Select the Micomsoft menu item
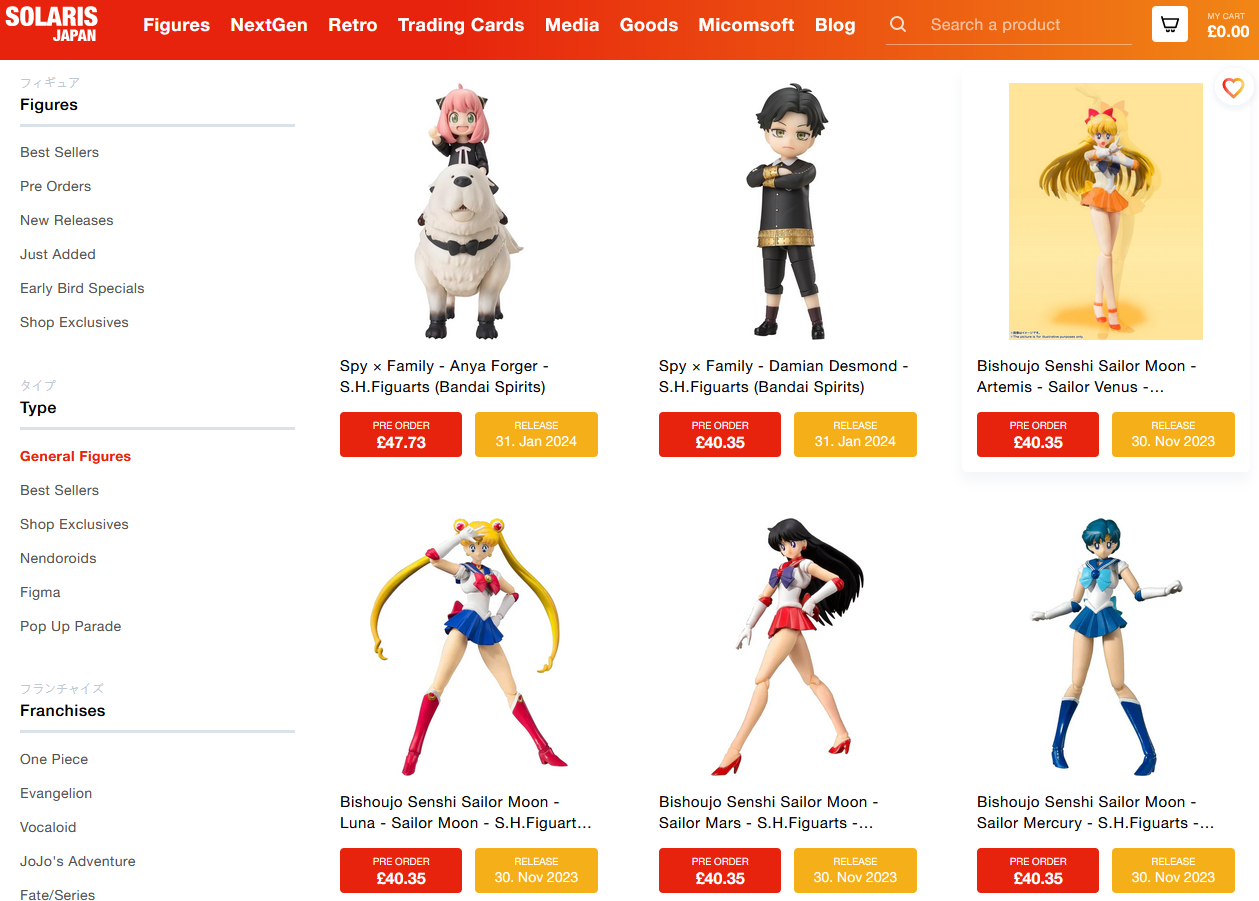This screenshot has width=1259, height=901. [747, 25]
